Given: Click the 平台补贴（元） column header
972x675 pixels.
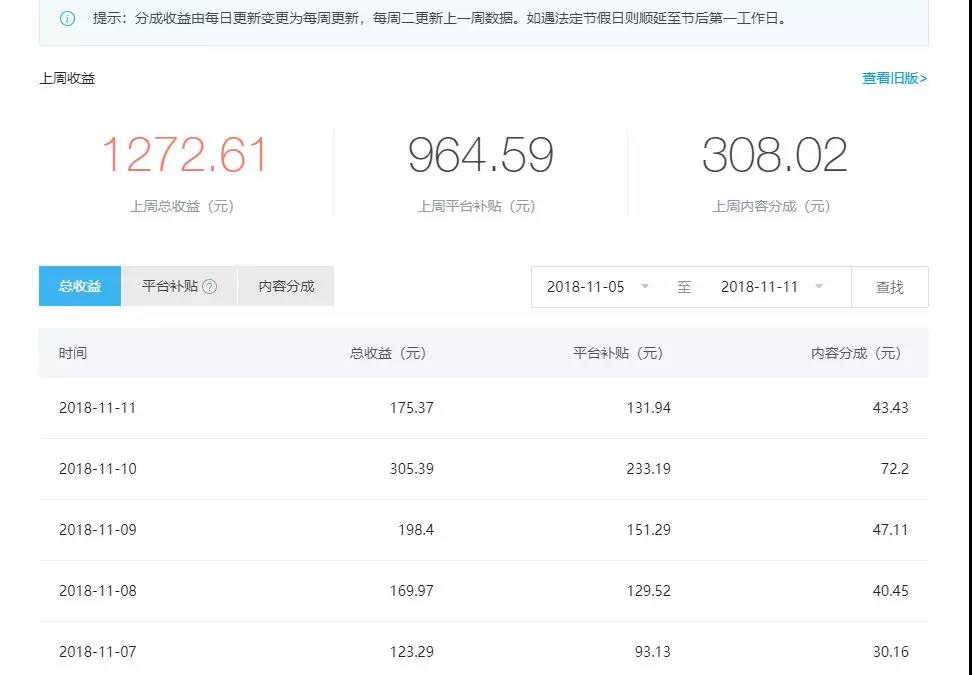Looking at the screenshot, I should [617, 353].
